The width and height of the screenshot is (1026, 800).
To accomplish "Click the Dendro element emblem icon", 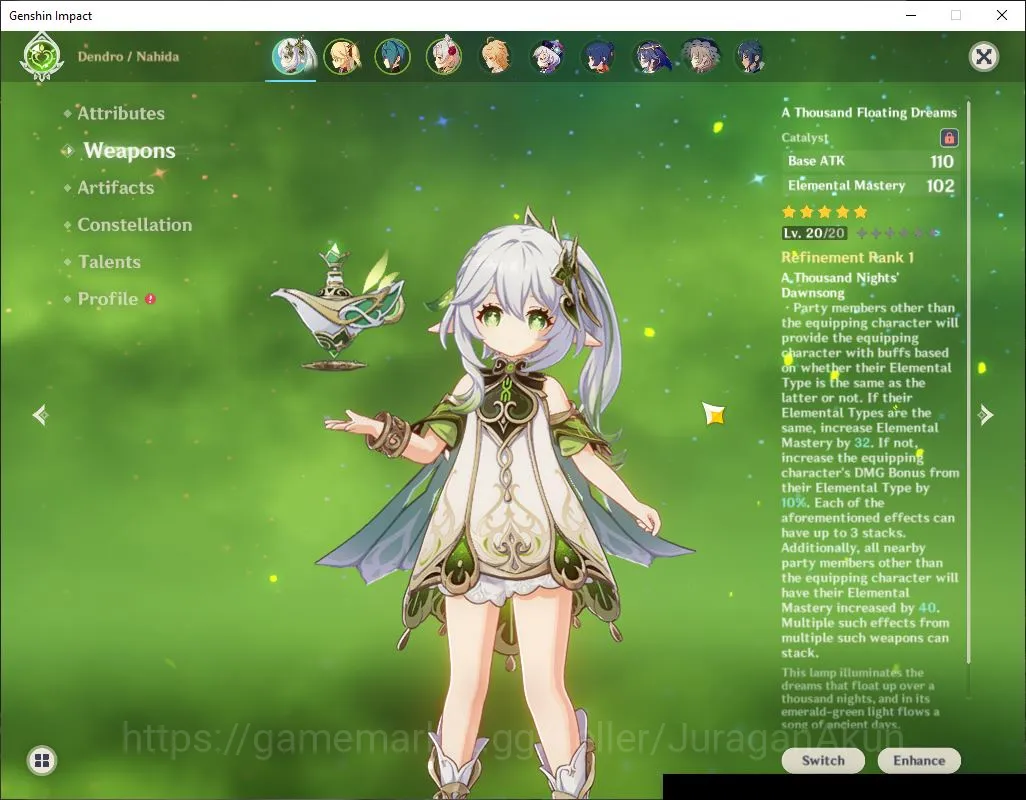I will pos(42,57).
